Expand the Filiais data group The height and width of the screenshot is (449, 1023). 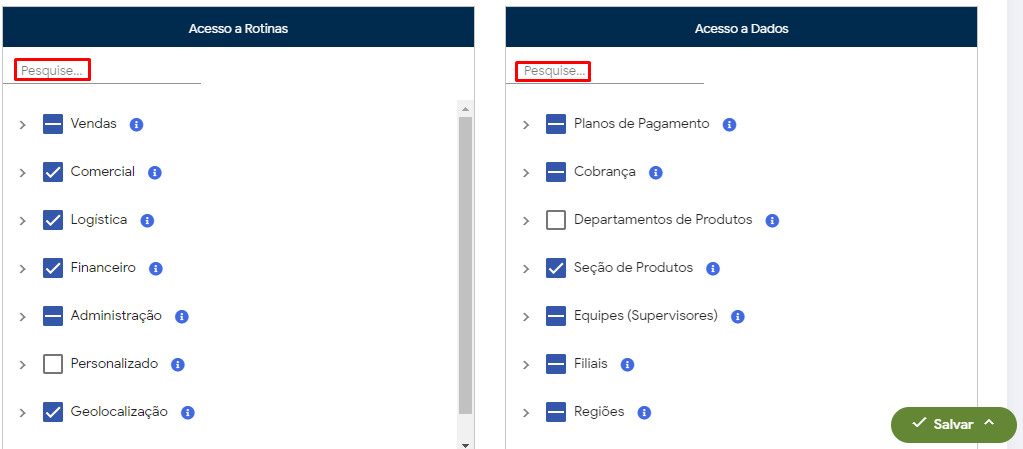(x=526, y=364)
